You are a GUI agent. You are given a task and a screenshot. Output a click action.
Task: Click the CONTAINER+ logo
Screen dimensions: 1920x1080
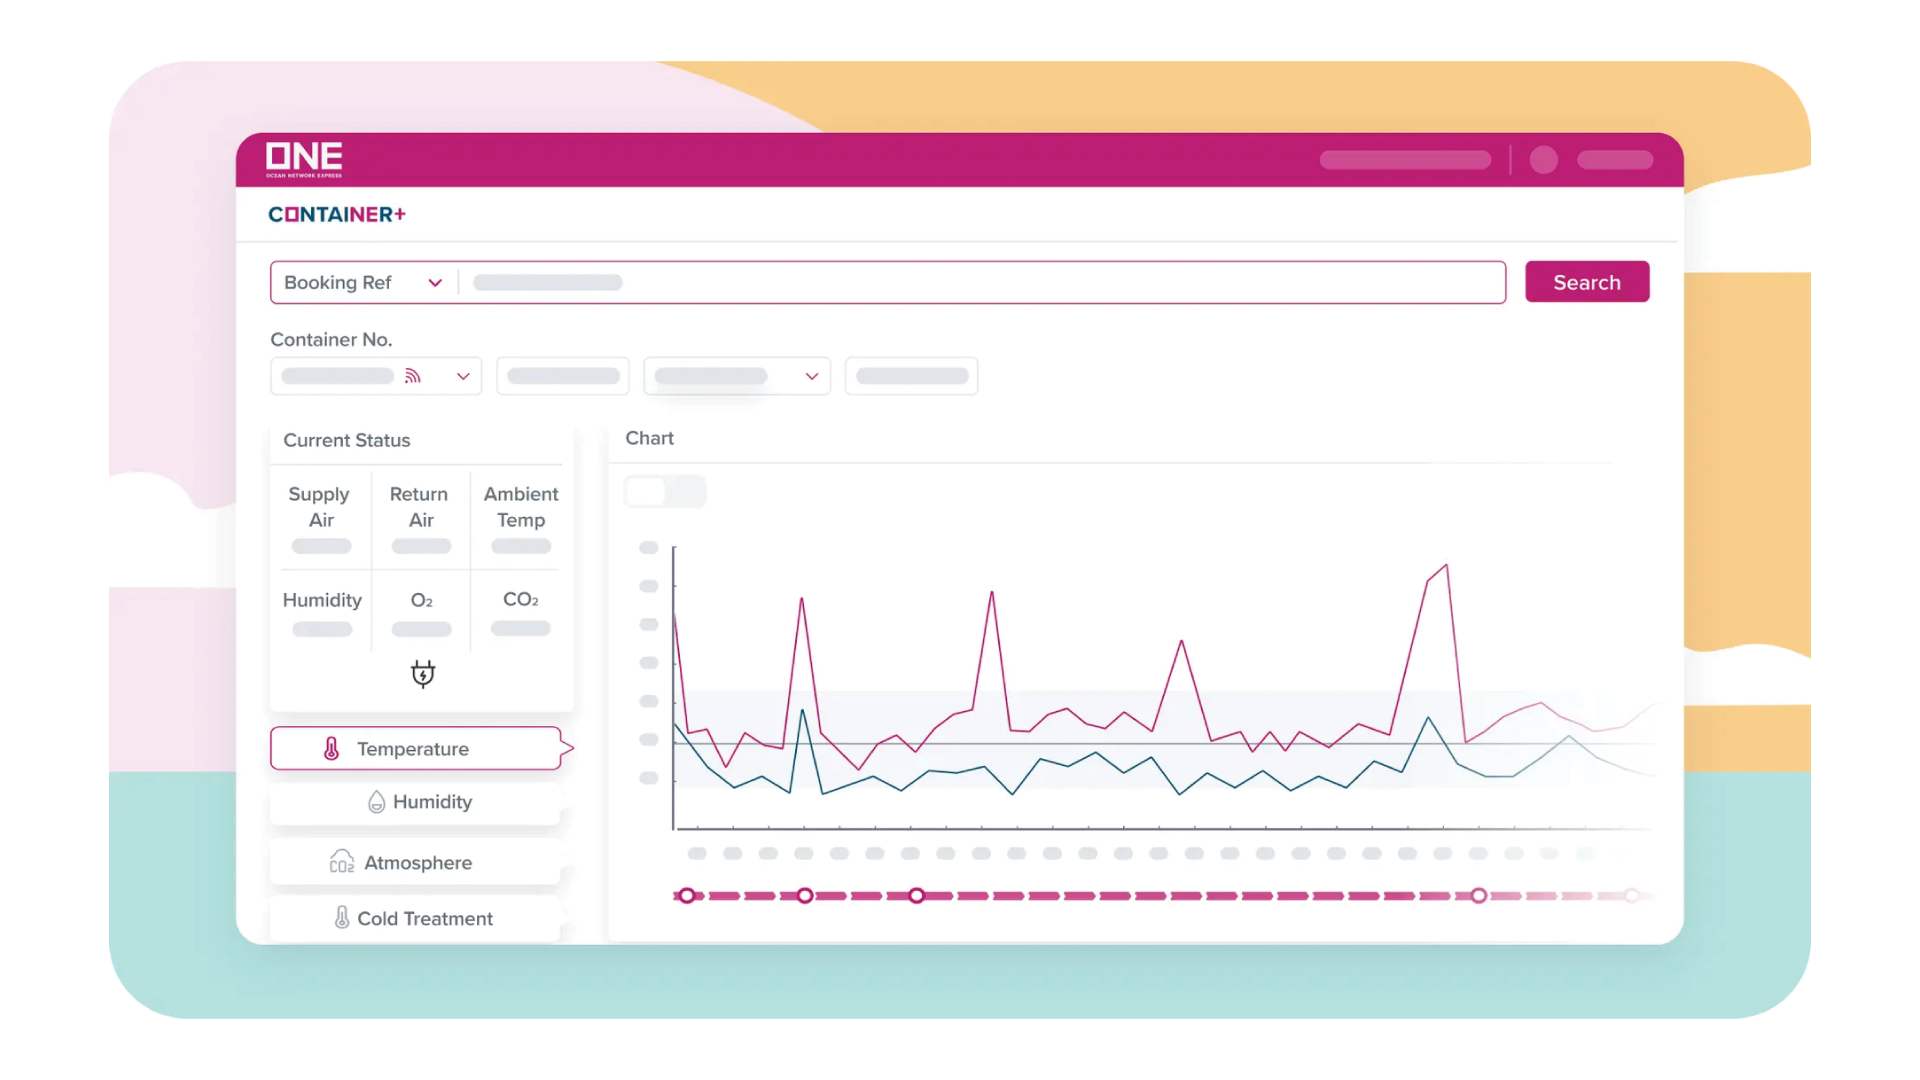[x=337, y=214]
